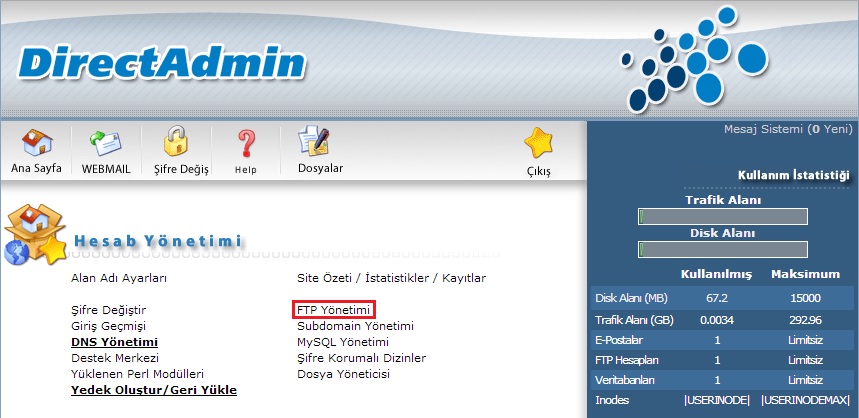Click the |USERINODE| value
859x418 pixels.
pos(717,400)
